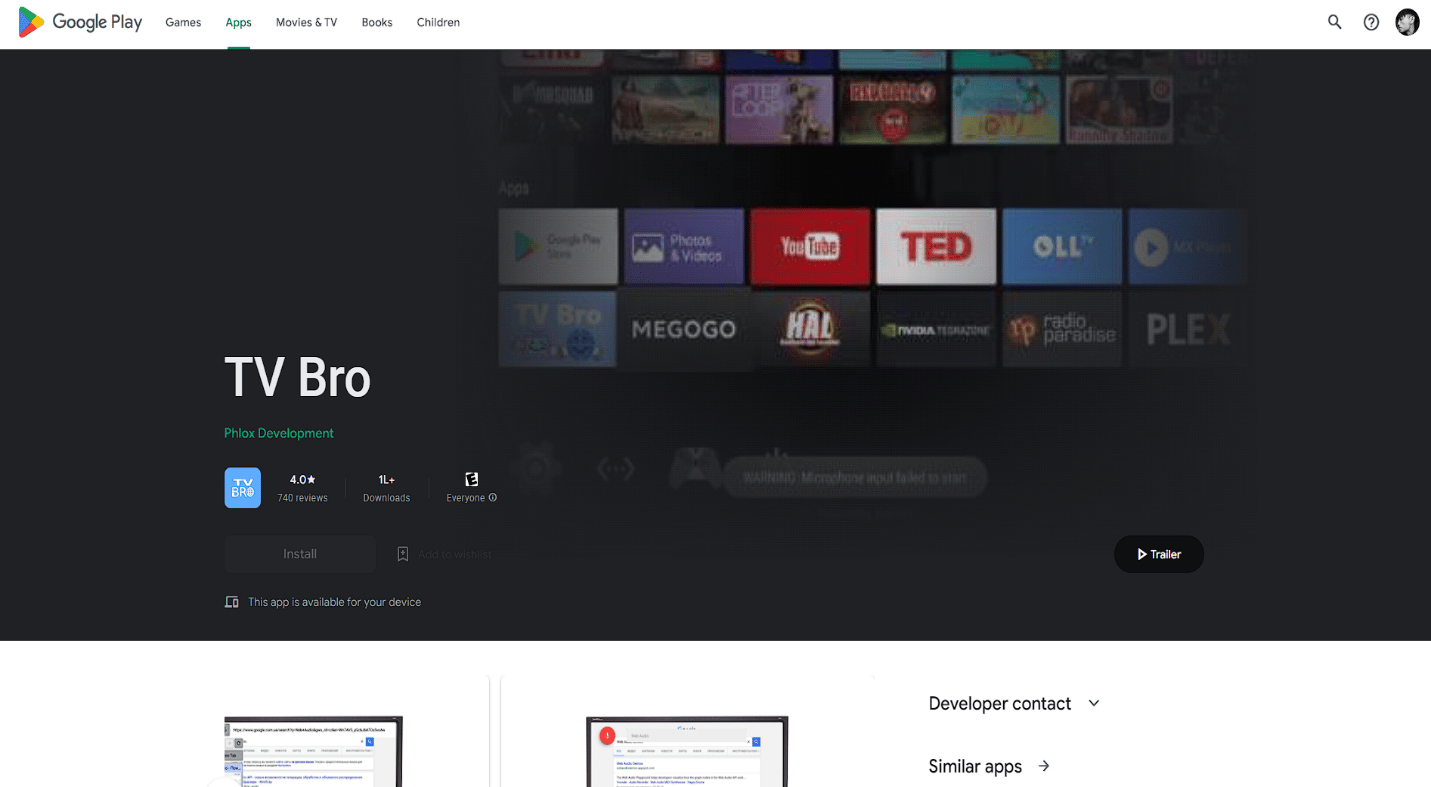1431x787 pixels.
Task: Click the Everyone rating E badge
Action: [472, 479]
